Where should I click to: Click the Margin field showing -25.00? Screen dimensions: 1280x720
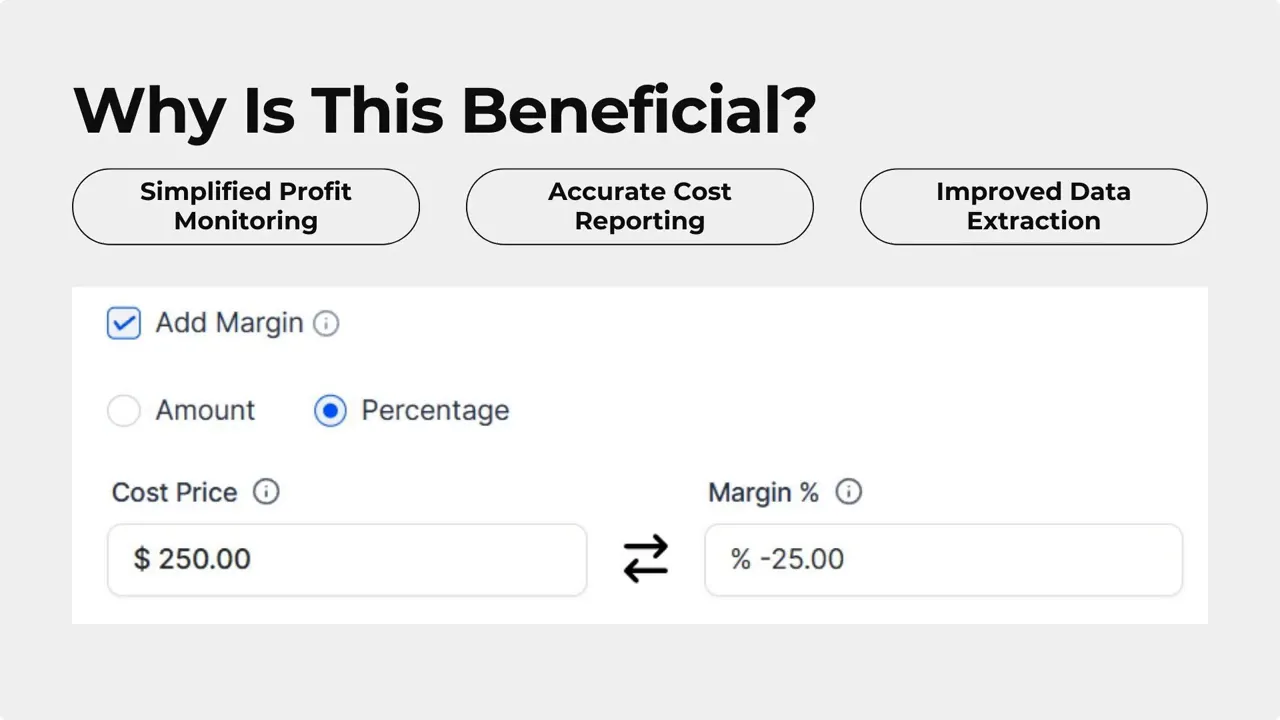point(943,559)
